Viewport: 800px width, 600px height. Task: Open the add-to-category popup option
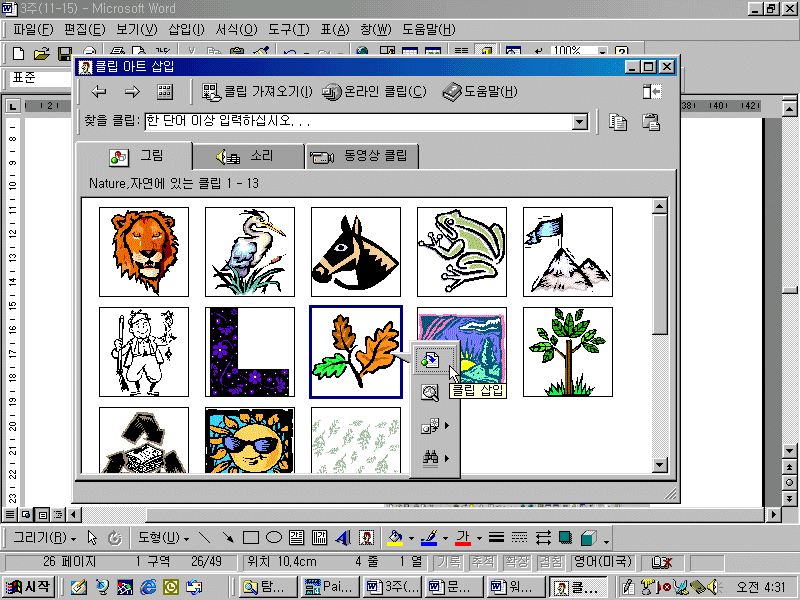435,426
